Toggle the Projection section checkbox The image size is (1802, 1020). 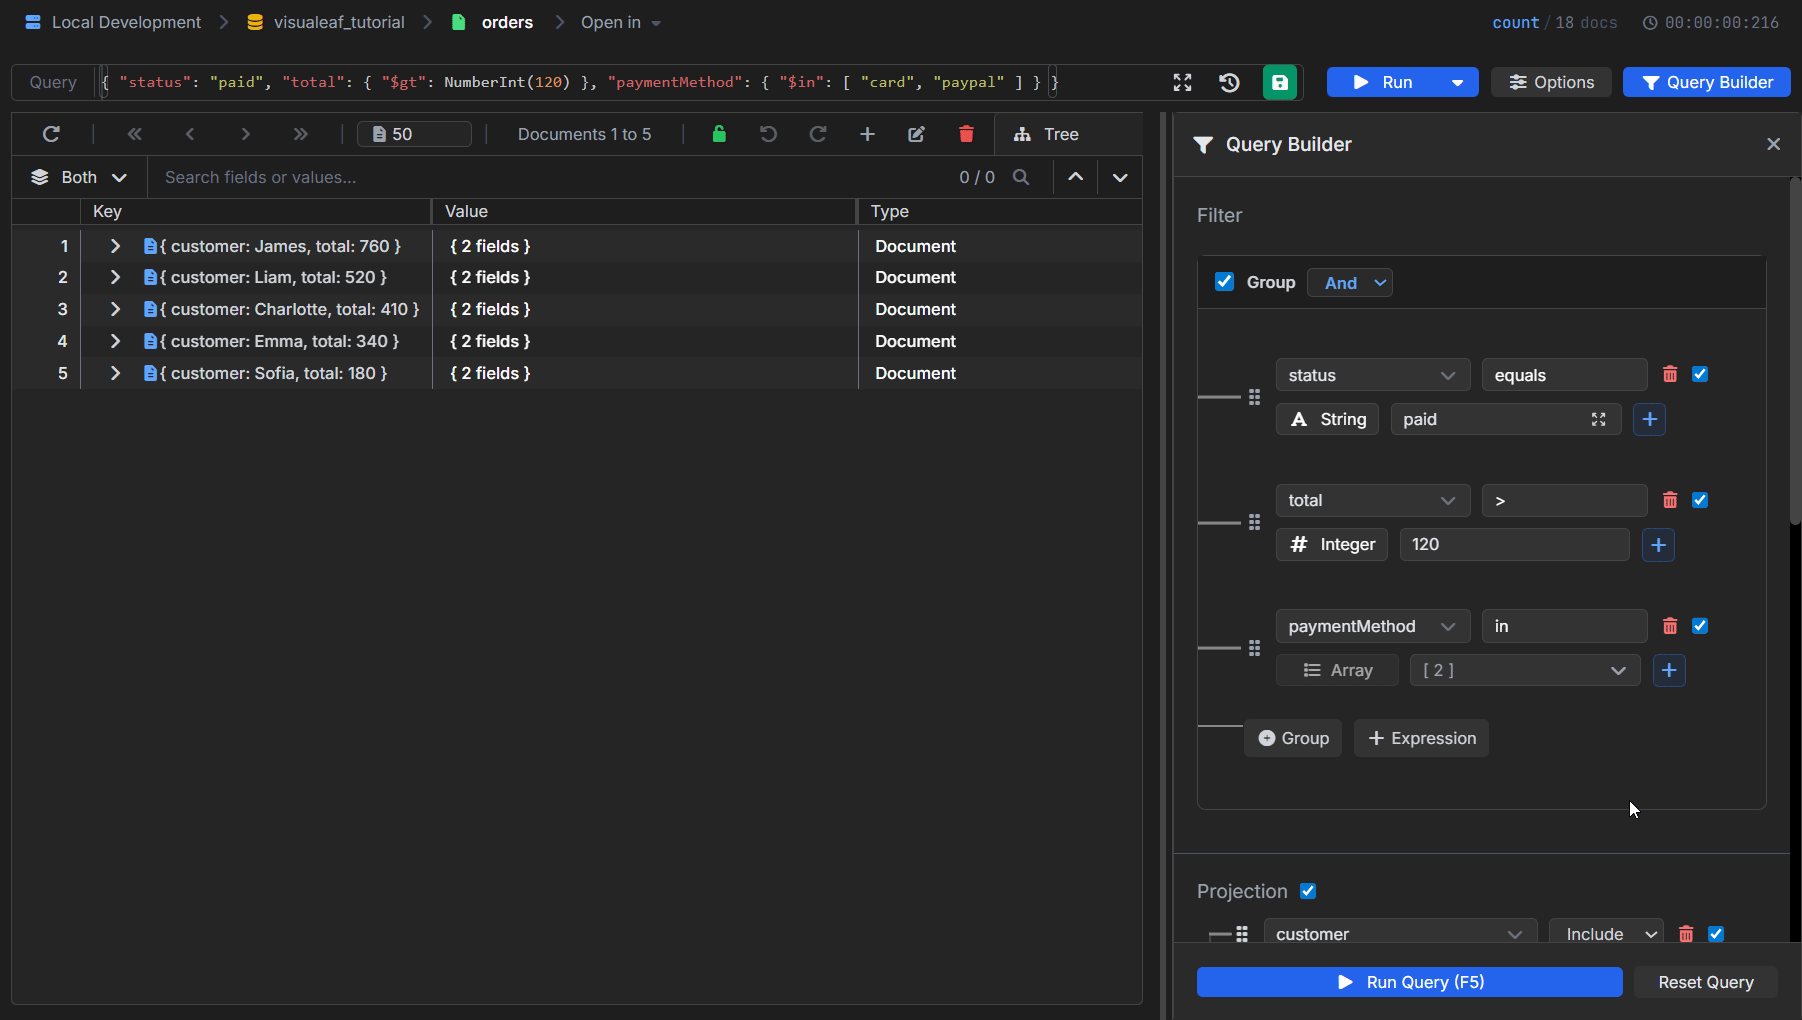pos(1308,891)
